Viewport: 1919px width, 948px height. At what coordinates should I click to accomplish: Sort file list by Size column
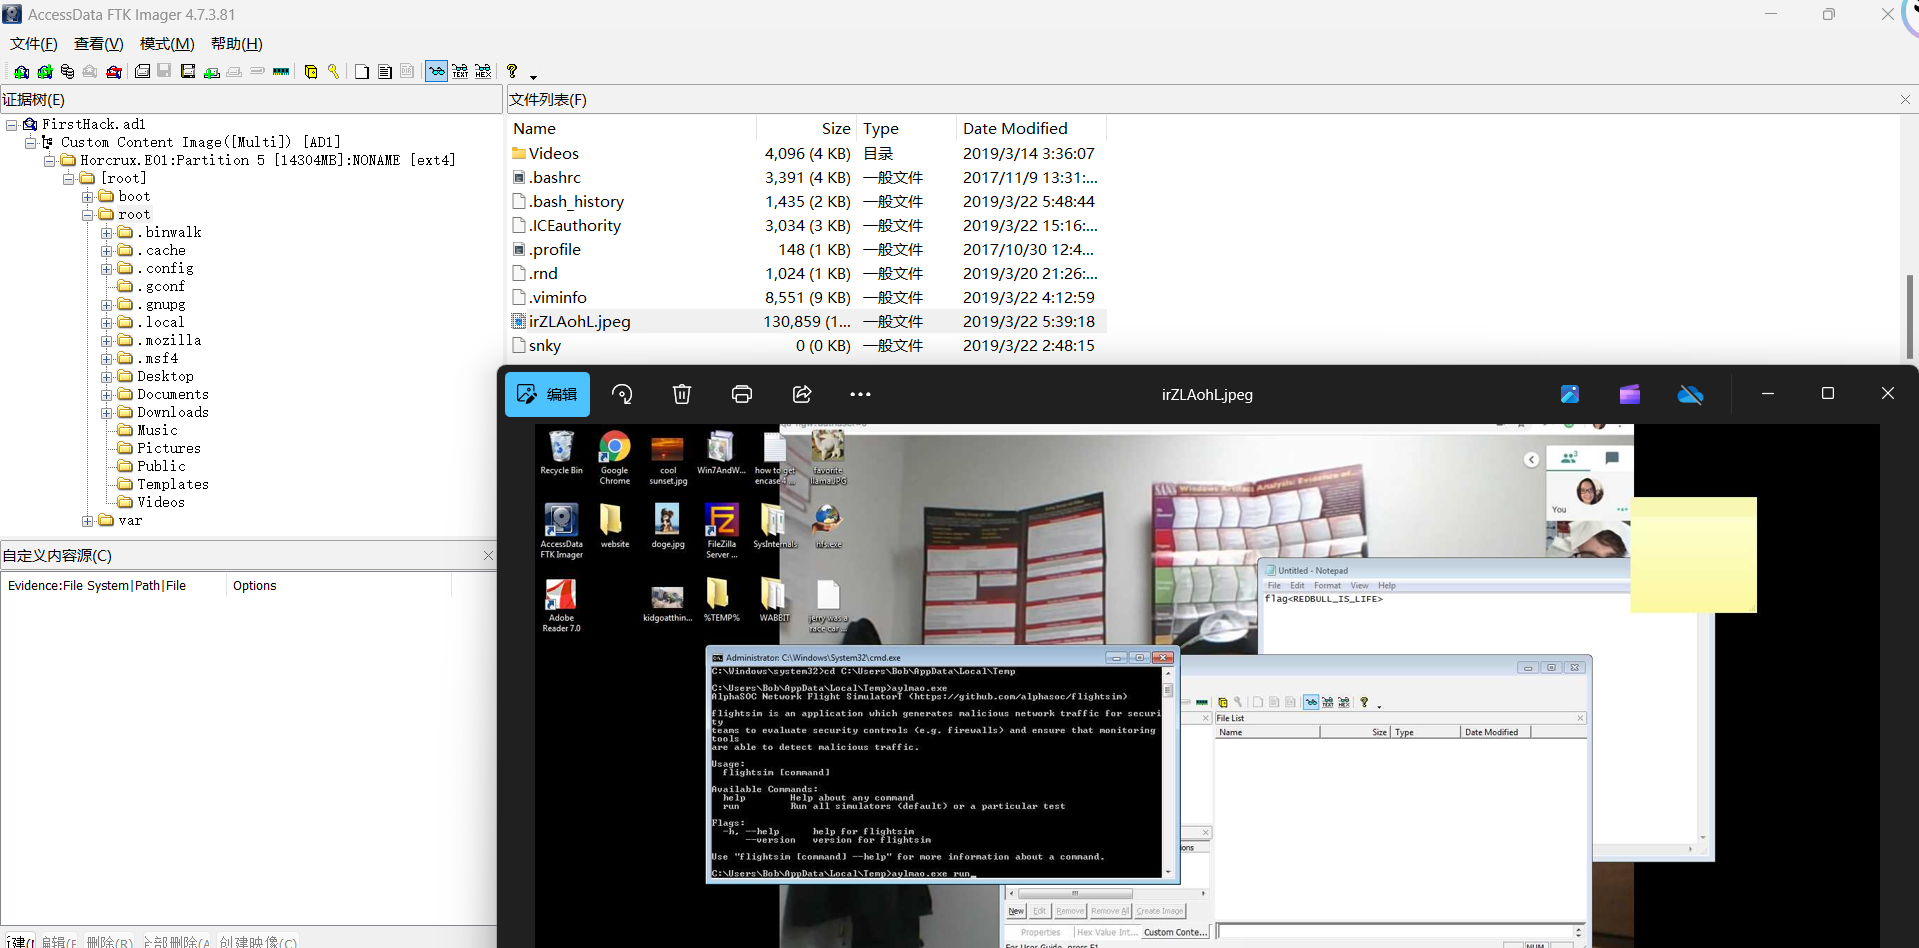[x=806, y=129]
